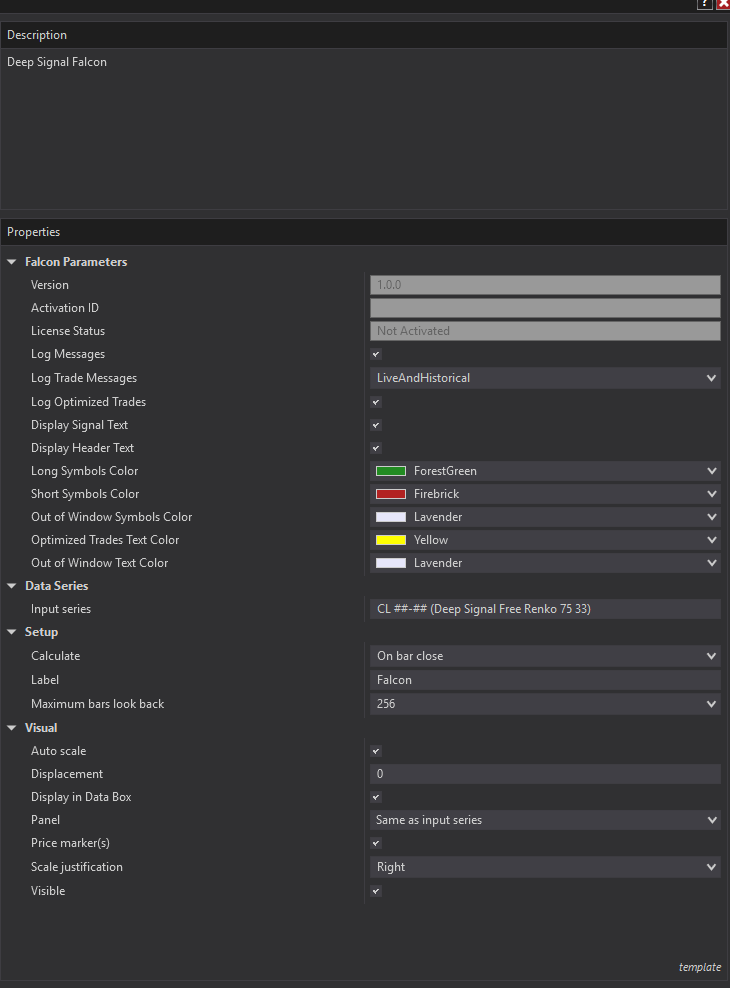Click the Input series field
The image size is (730, 988).
point(545,609)
